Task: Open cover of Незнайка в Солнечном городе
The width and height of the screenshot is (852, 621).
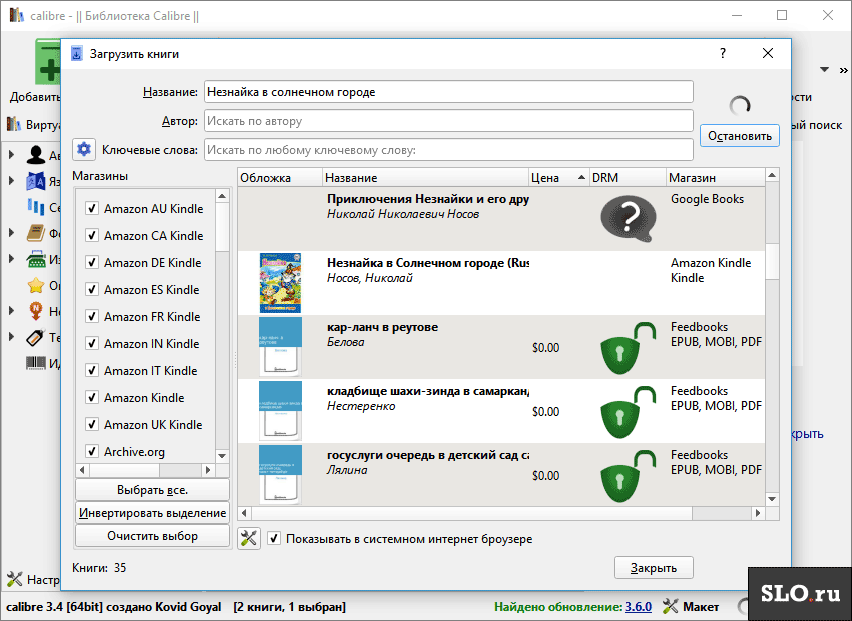Action: (x=280, y=283)
